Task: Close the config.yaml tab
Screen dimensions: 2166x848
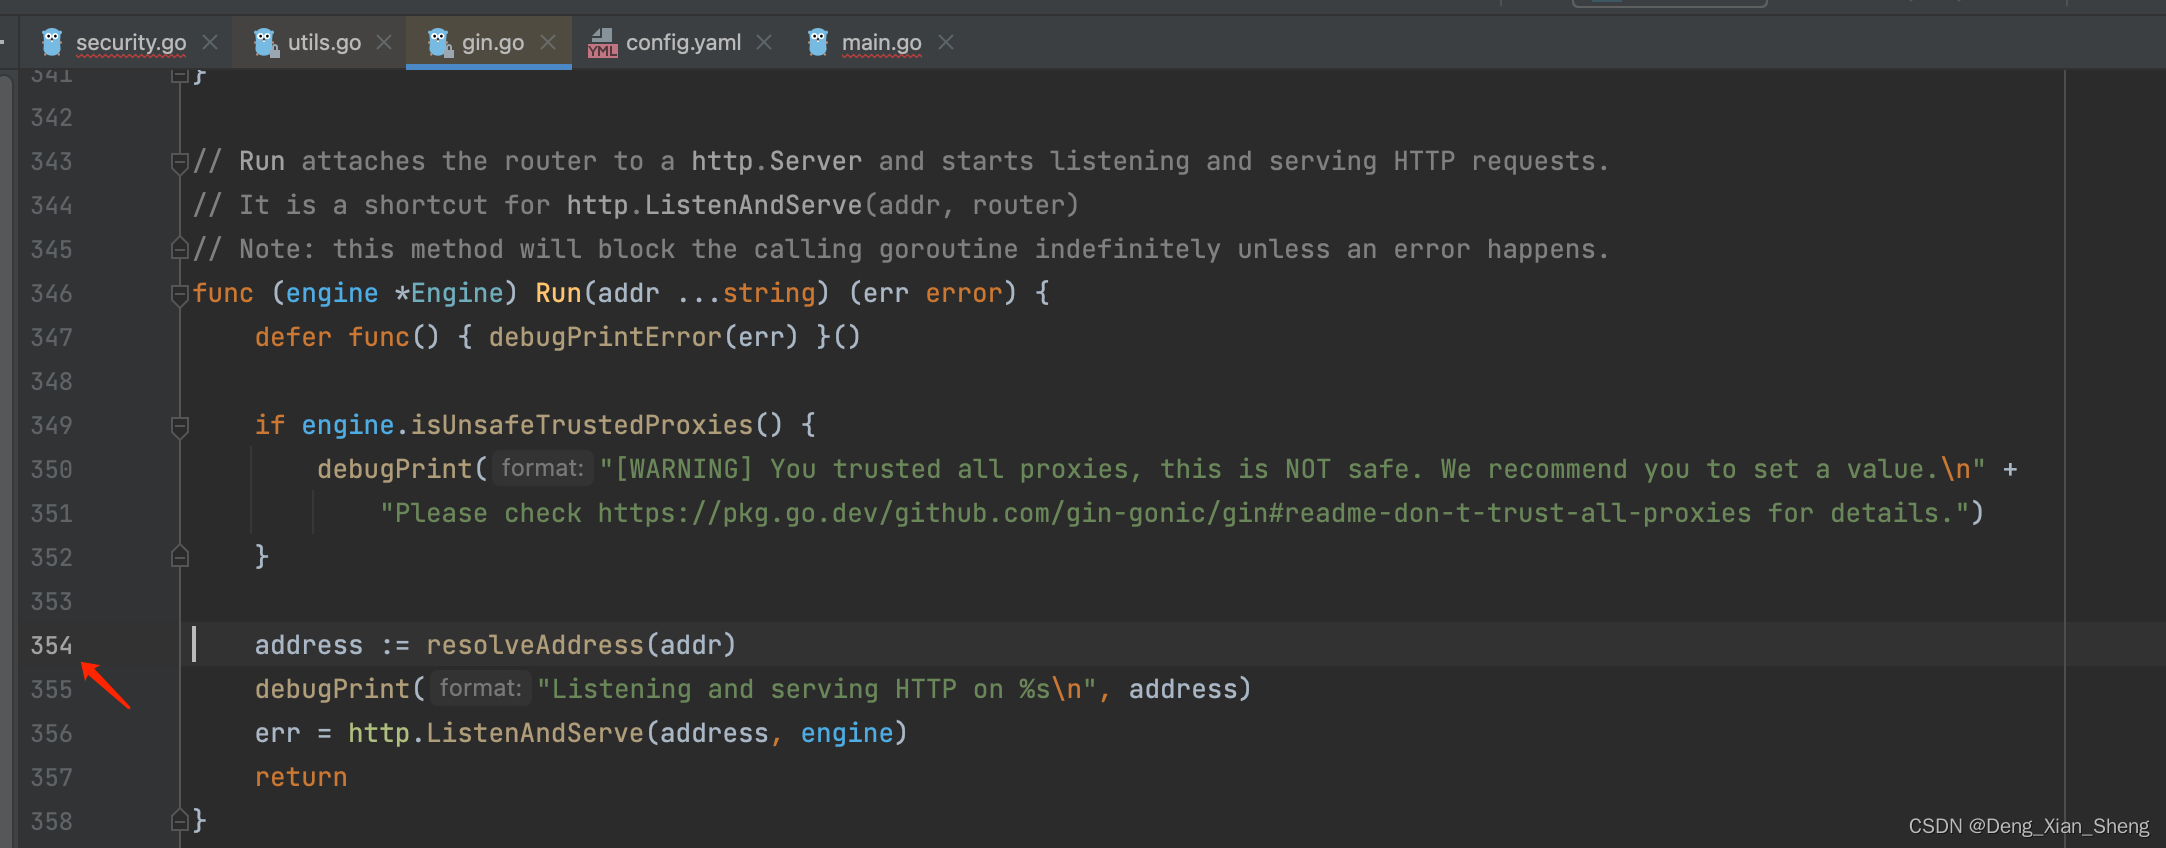Action: 764,42
